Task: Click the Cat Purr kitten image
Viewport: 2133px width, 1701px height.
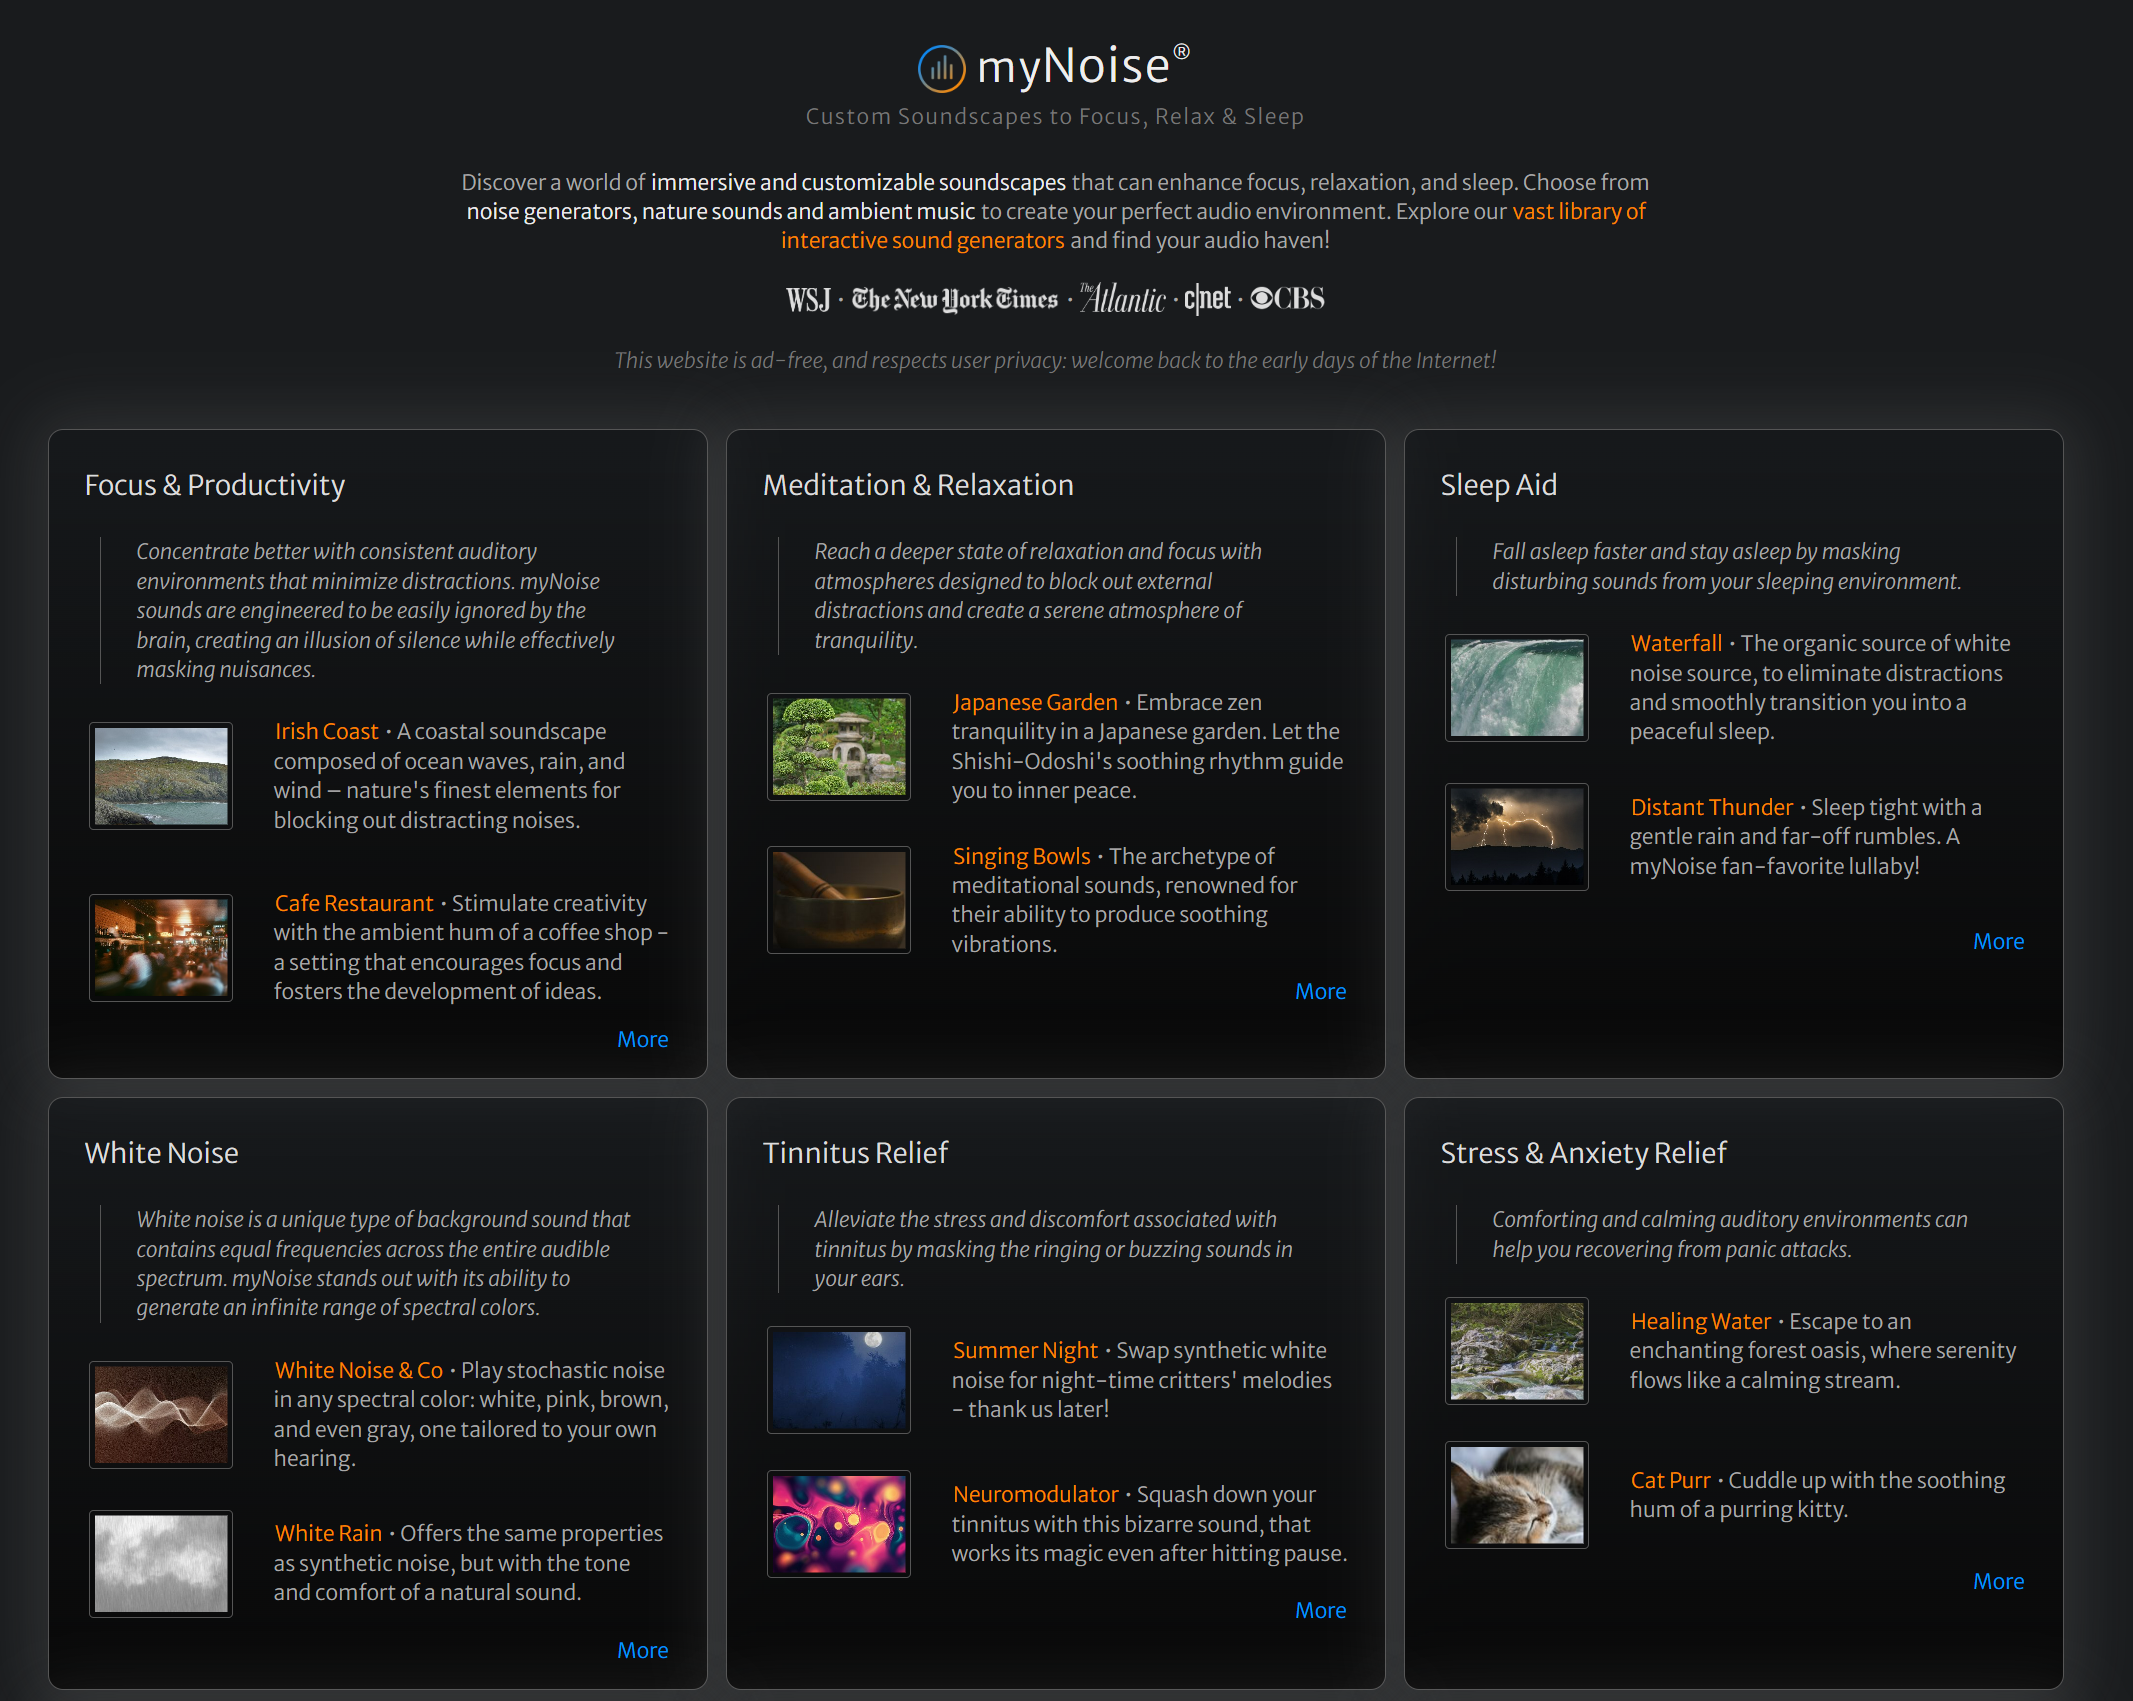Action: point(1517,1495)
